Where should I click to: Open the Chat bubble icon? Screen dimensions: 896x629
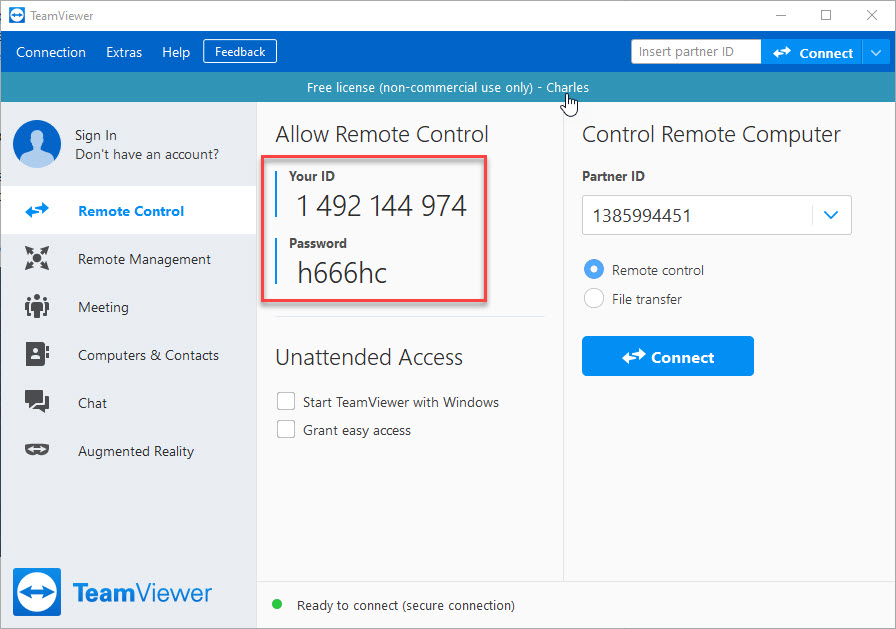[37, 403]
